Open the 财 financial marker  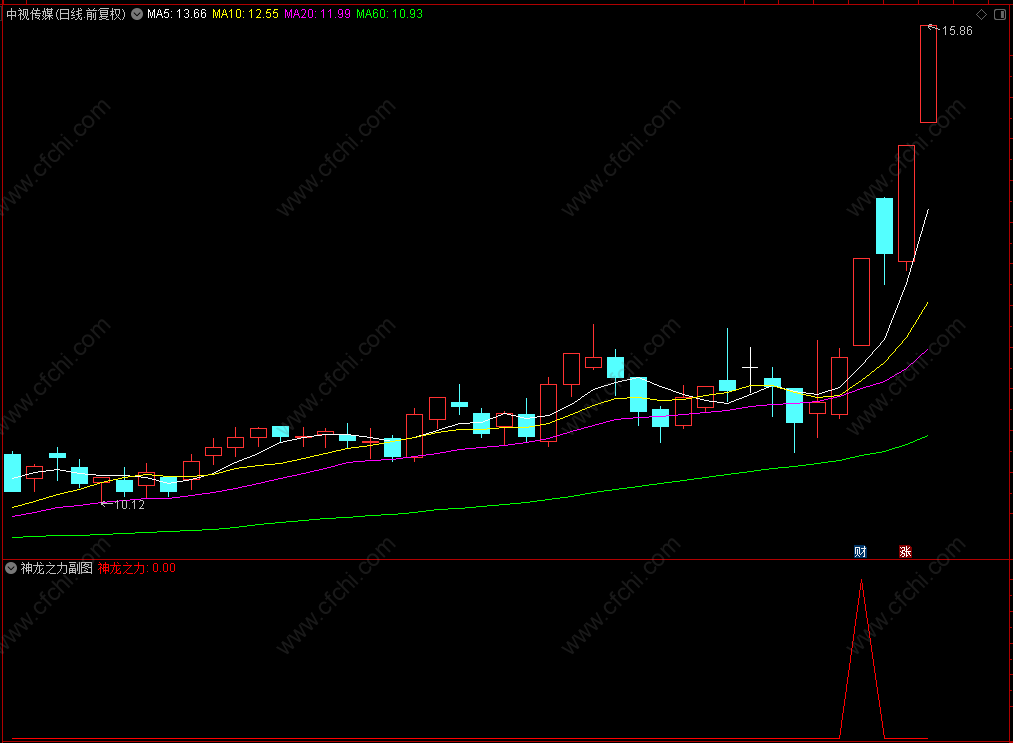click(x=860, y=552)
